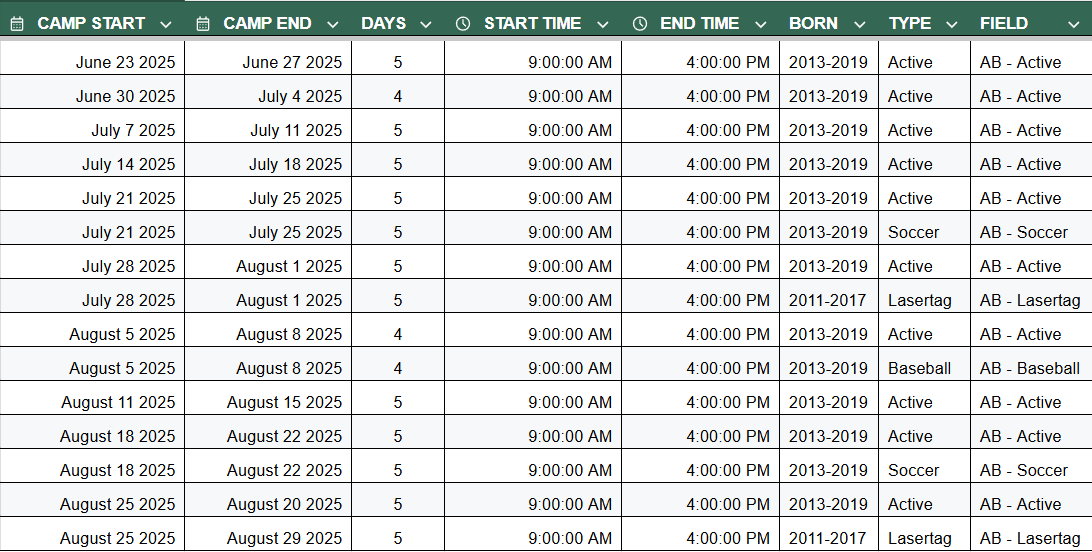Open the DAYS column filter chevron
The height and width of the screenshot is (552, 1092).
[x=426, y=24]
